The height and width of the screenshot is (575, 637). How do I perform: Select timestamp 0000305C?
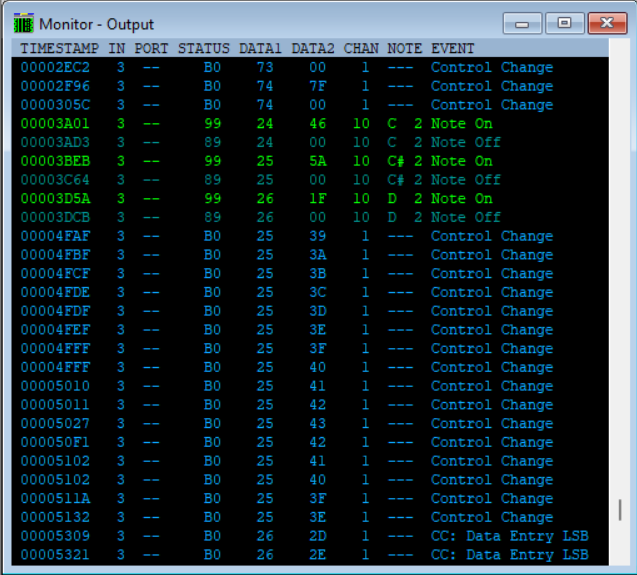[55, 104]
